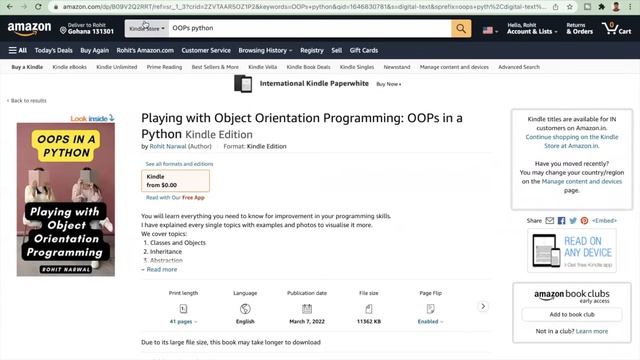
Task: Open Returns & Orders
Action: [579, 28]
